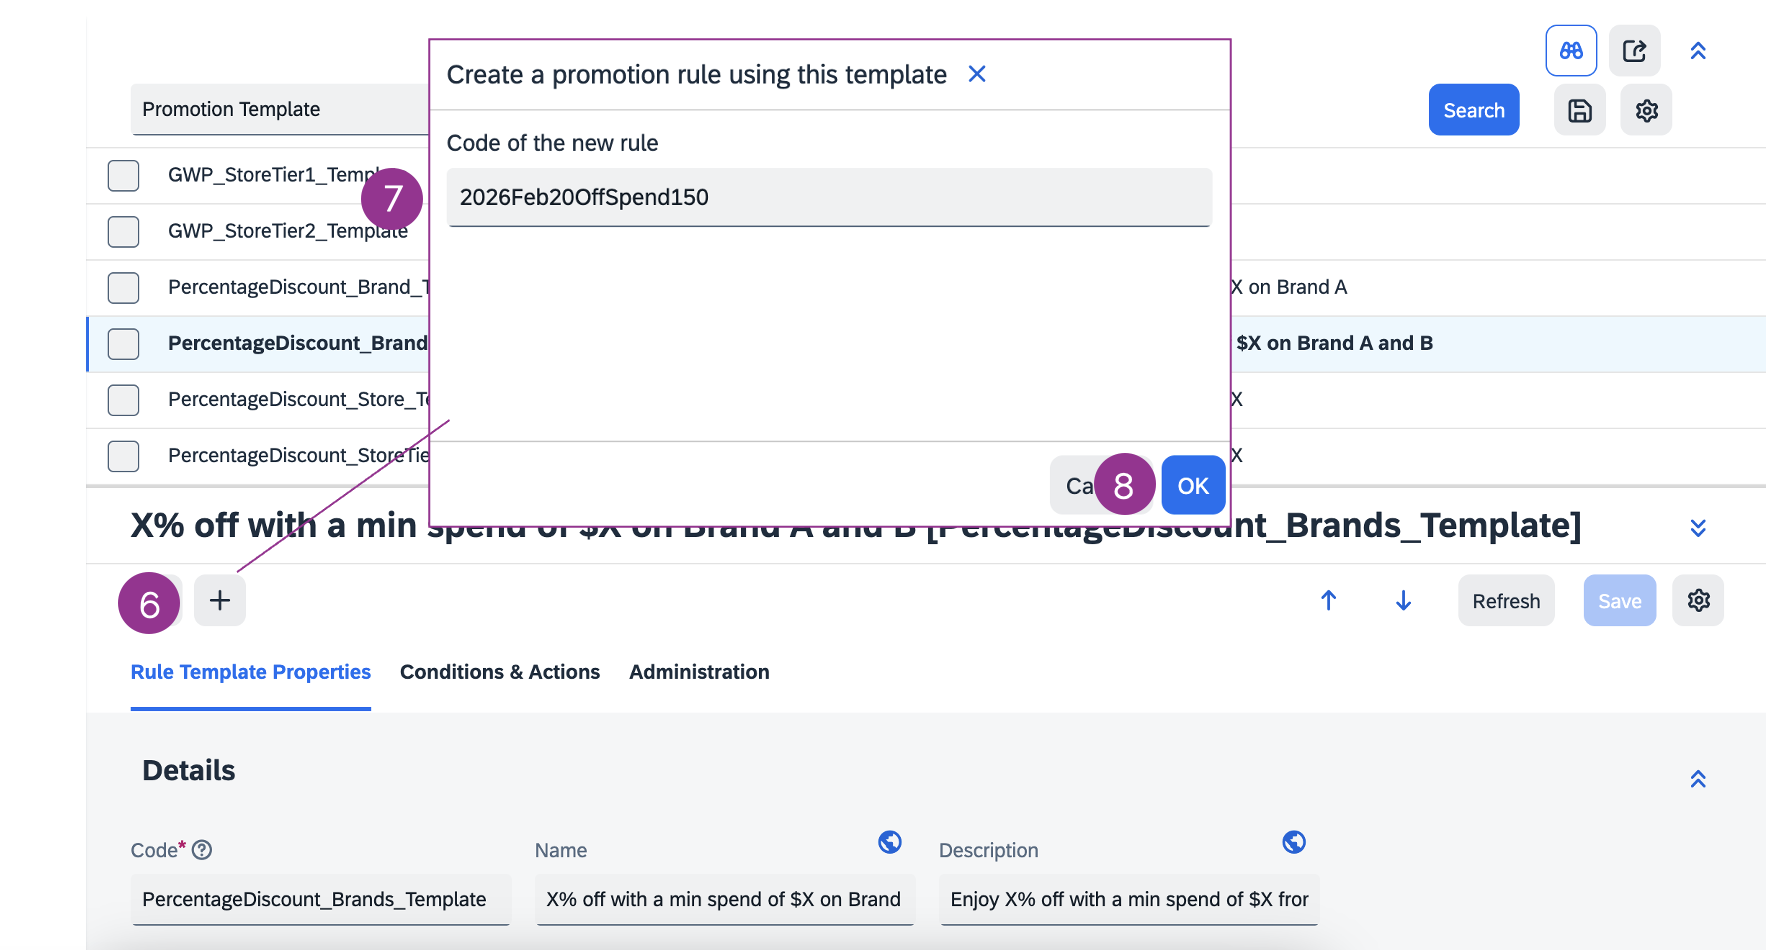
Task: Open the Administration tab
Action: 698,672
